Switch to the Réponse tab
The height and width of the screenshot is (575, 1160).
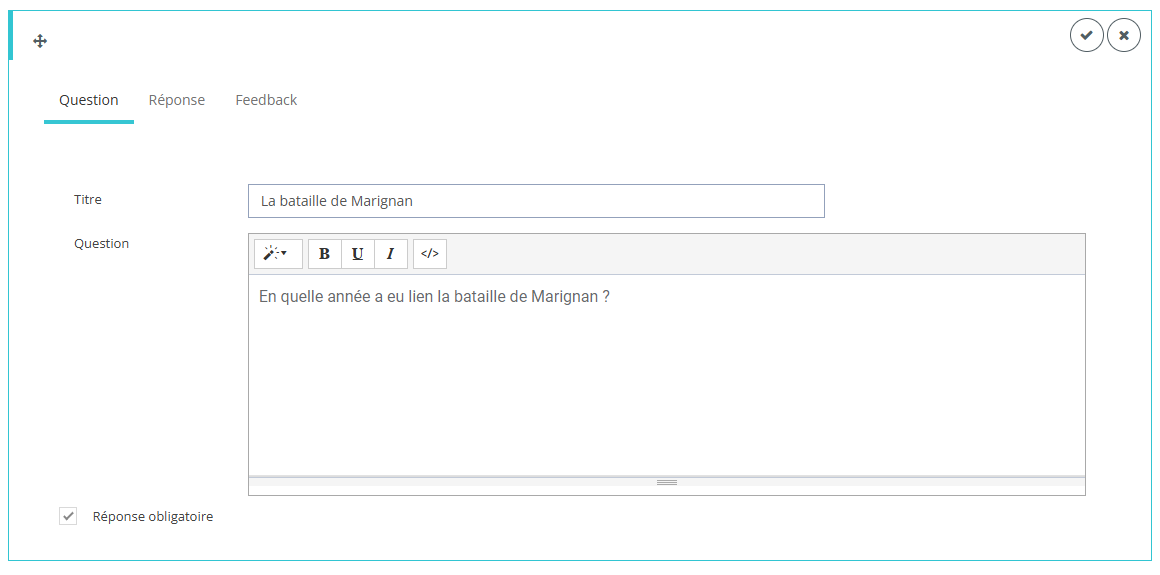coord(177,100)
